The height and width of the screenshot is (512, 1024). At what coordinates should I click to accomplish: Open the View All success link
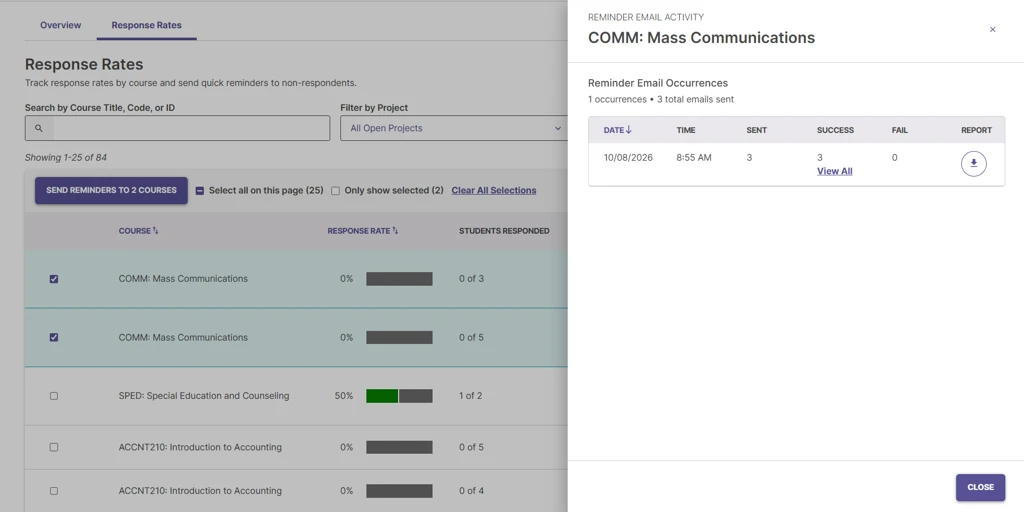point(835,171)
